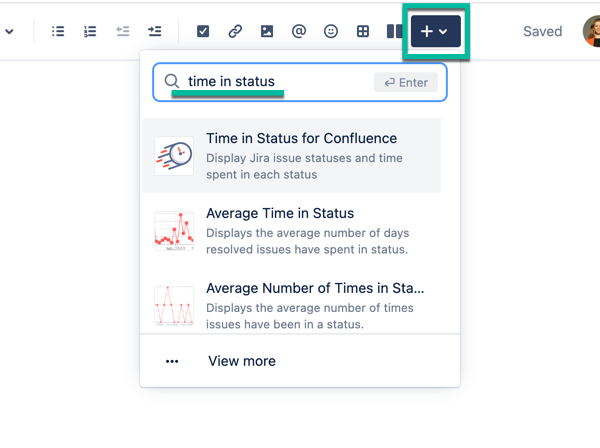This screenshot has height=448, width=600.
Task: Insert an action item checkbox
Action: (203, 32)
